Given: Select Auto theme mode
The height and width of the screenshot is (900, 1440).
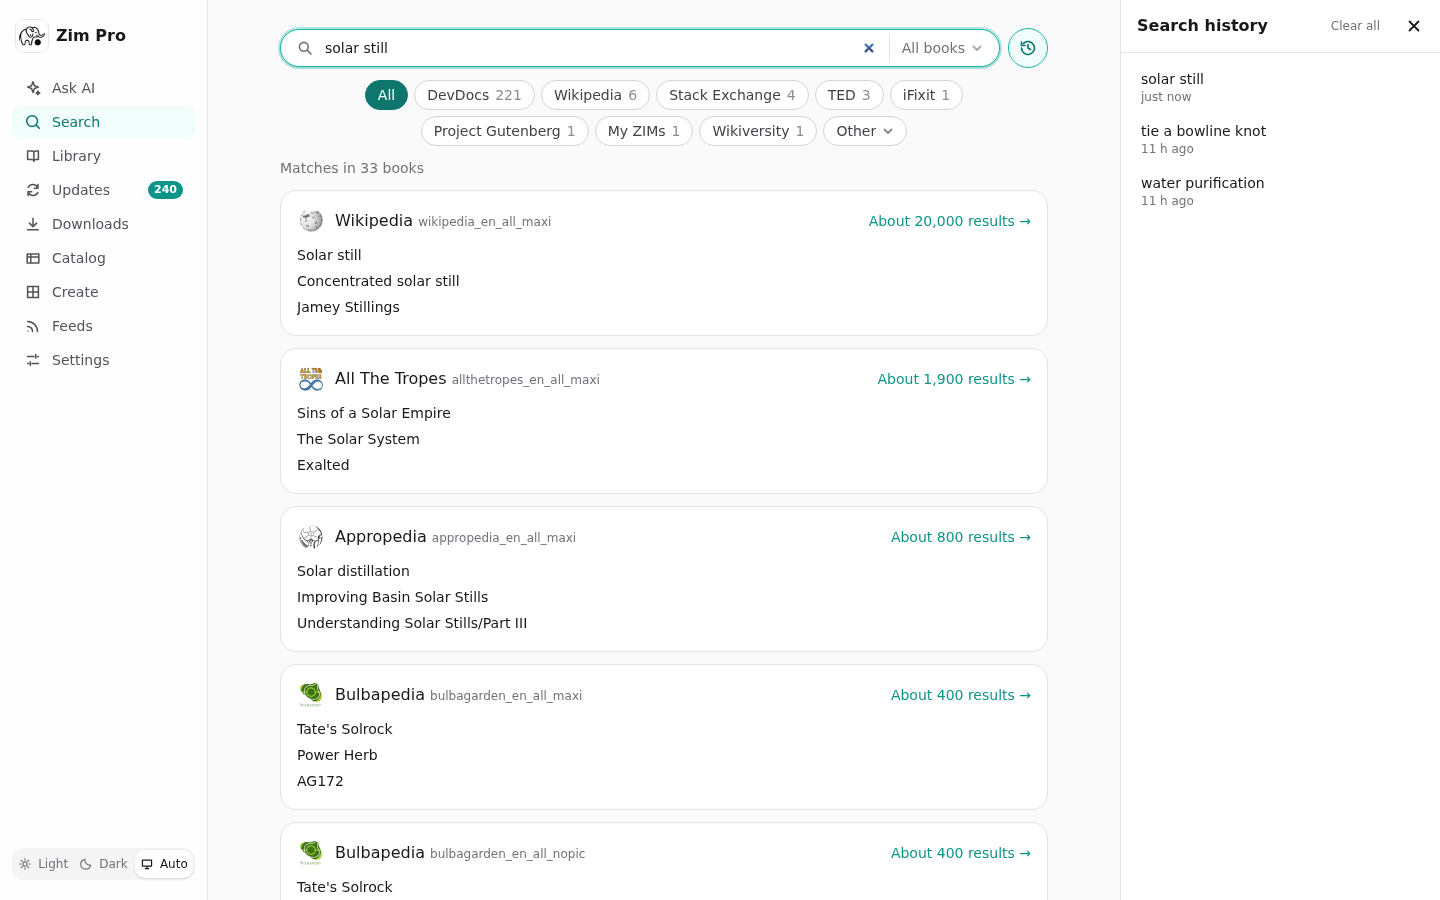Looking at the screenshot, I should (x=164, y=864).
